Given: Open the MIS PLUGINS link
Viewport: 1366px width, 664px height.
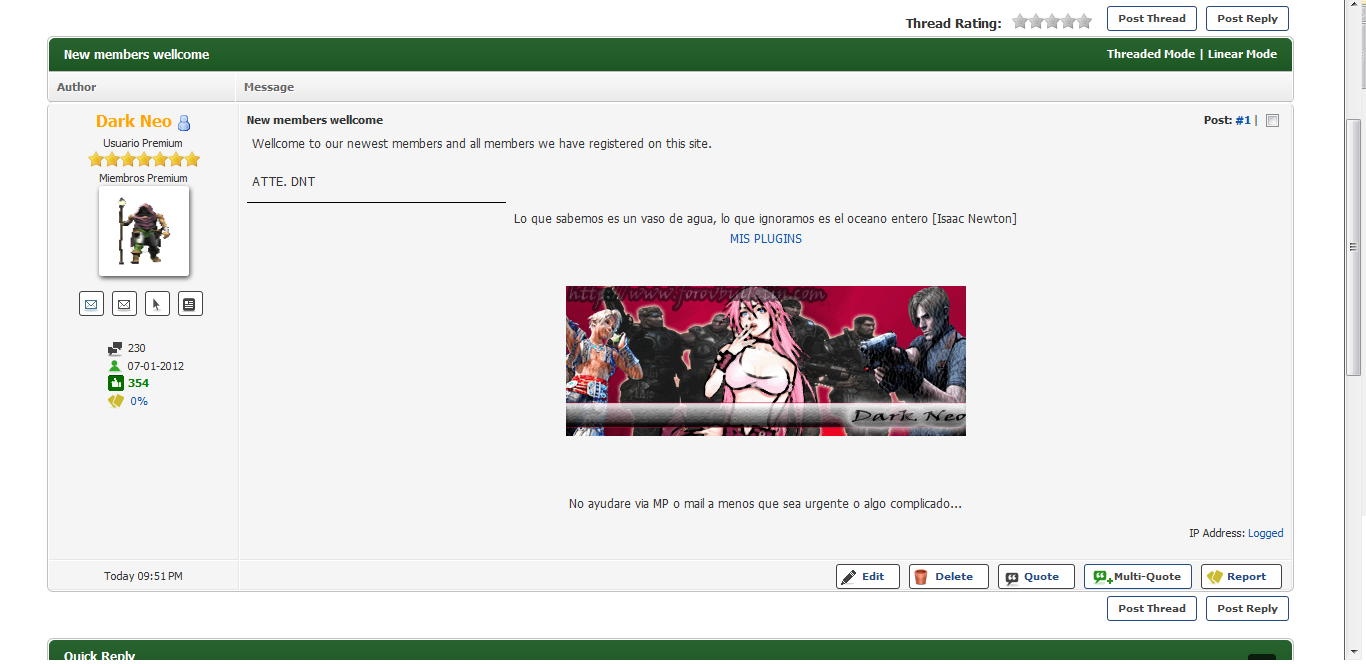Looking at the screenshot, I should click(x=765, y=239).
